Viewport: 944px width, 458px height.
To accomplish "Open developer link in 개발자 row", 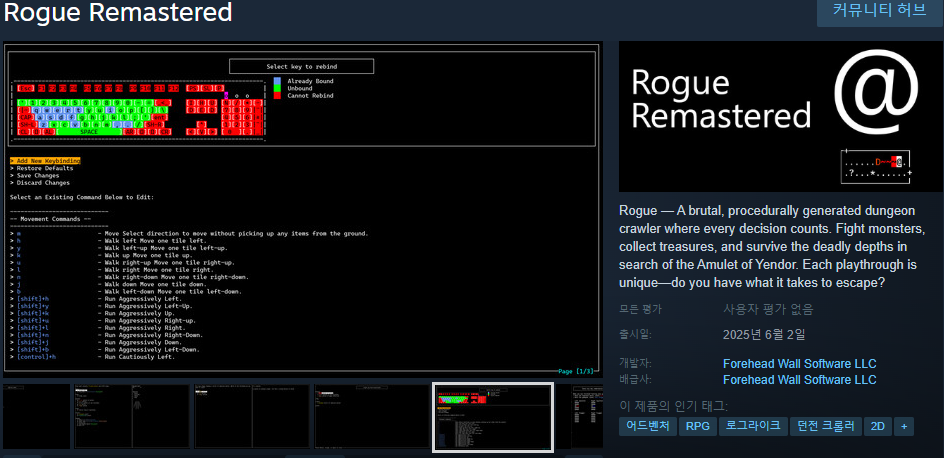I will [800, 364].
